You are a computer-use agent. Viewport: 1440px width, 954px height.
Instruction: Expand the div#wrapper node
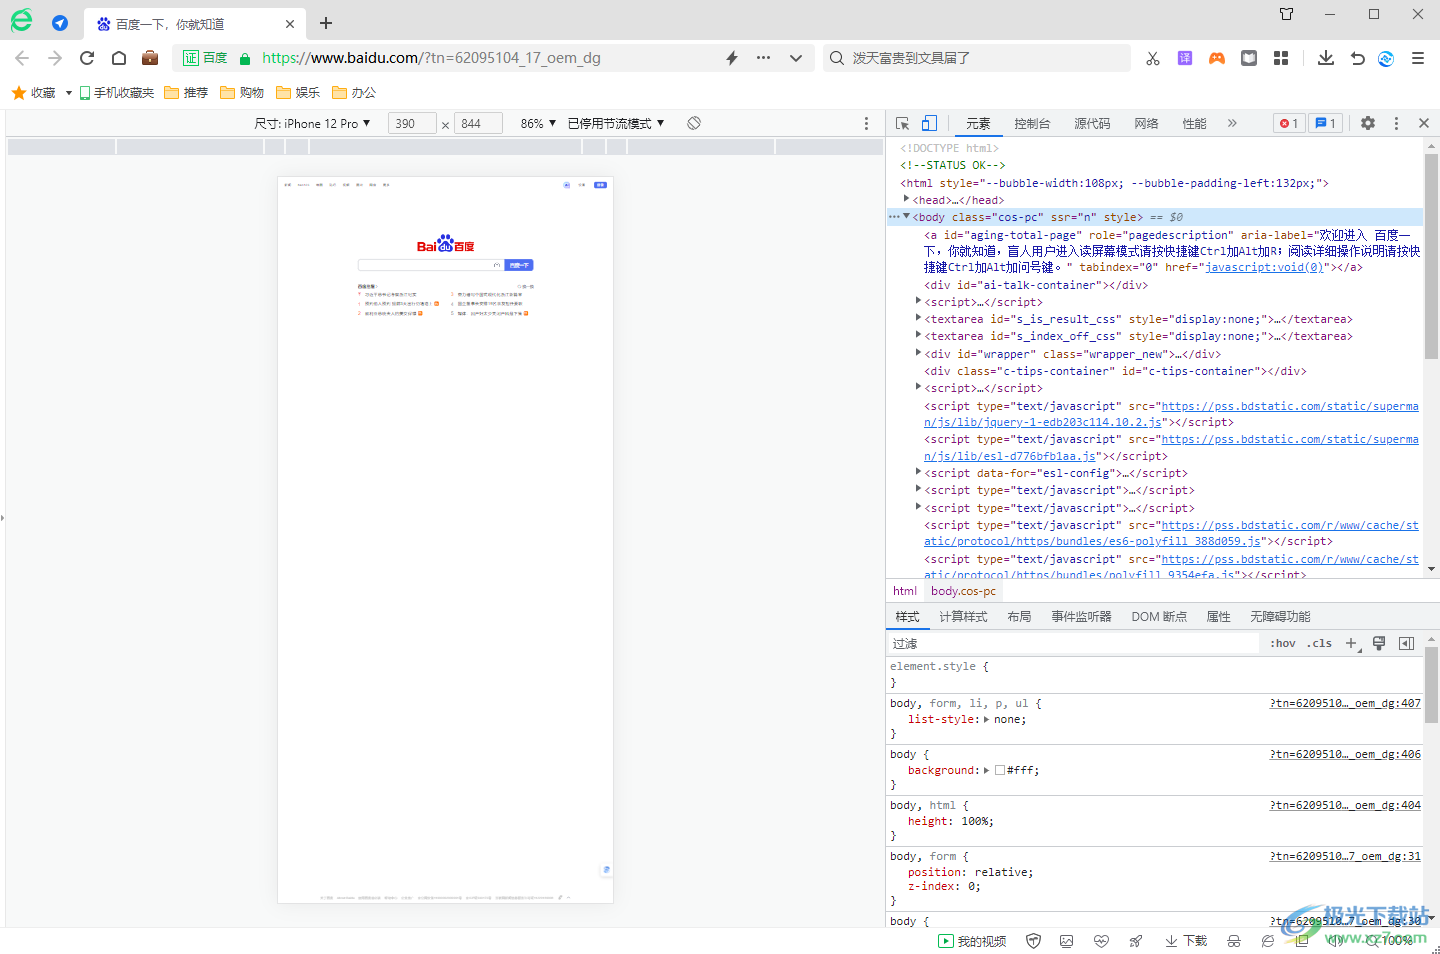coord(918,353)
